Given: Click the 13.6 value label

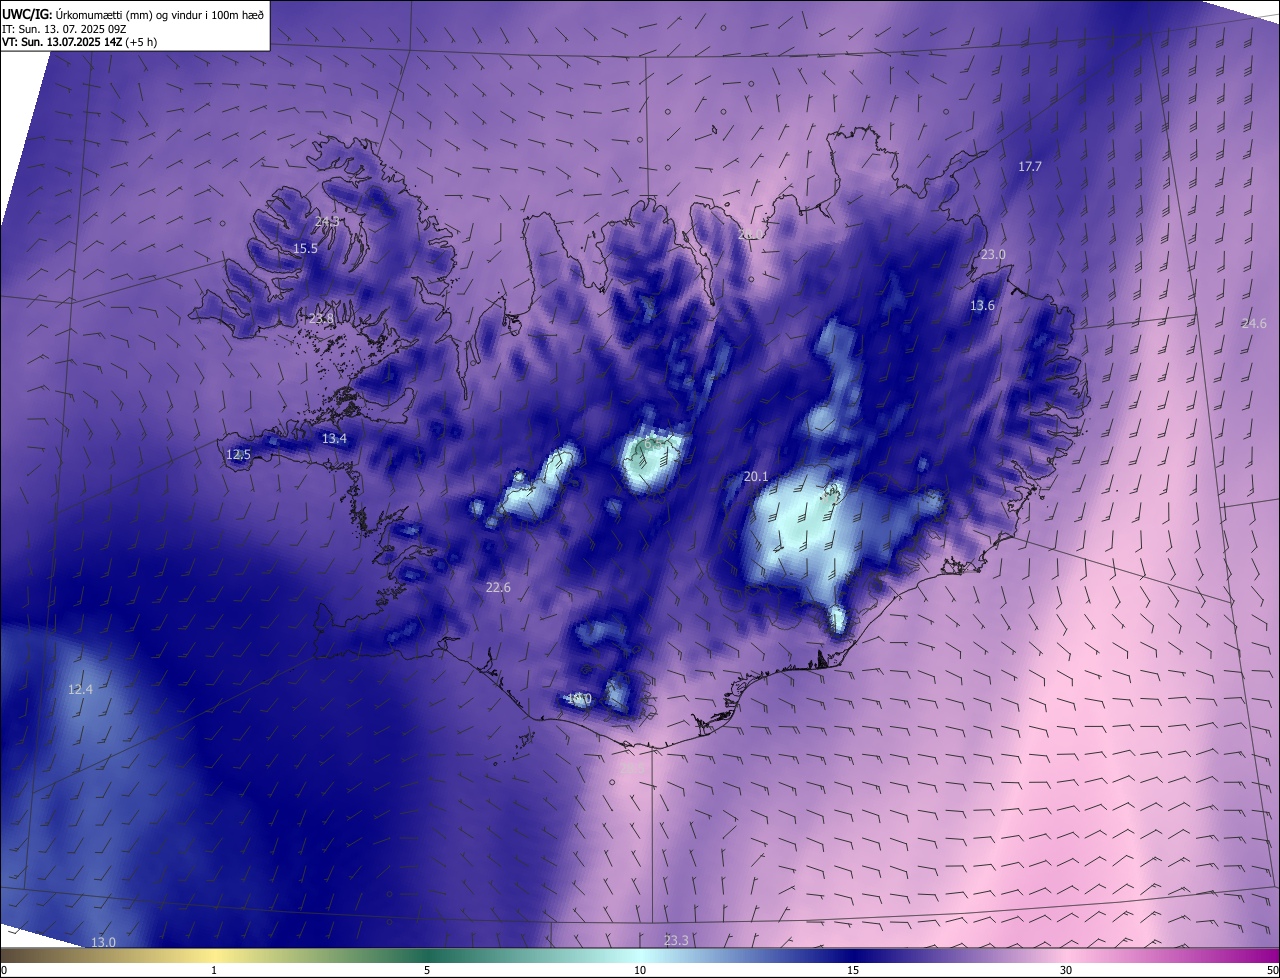Looking at the screenshot, I should 983,306.
